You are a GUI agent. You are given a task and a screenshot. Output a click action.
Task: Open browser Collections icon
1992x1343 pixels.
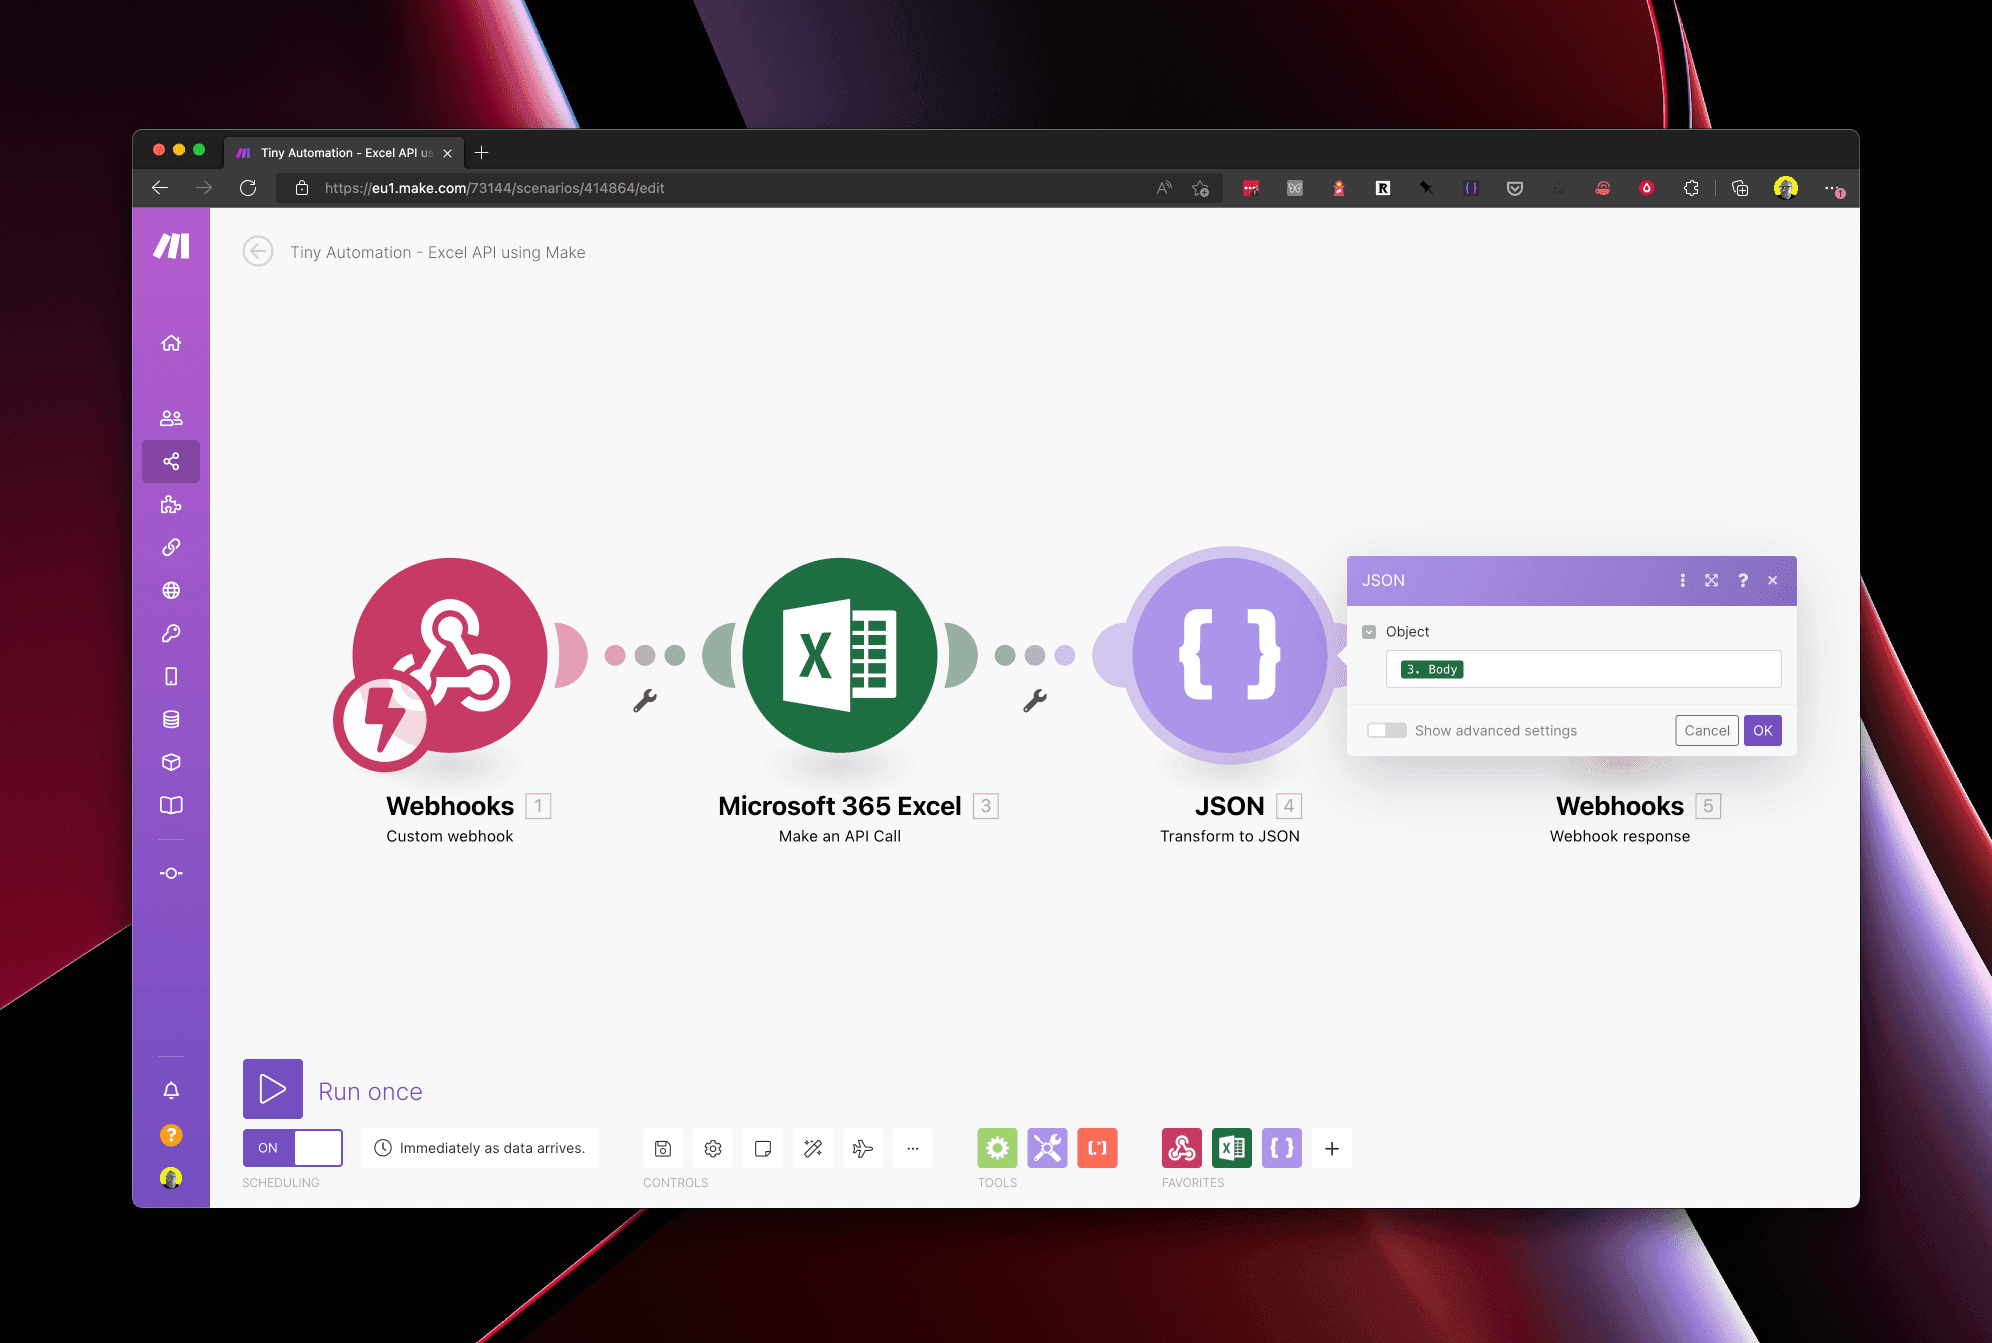(1740, 188)
